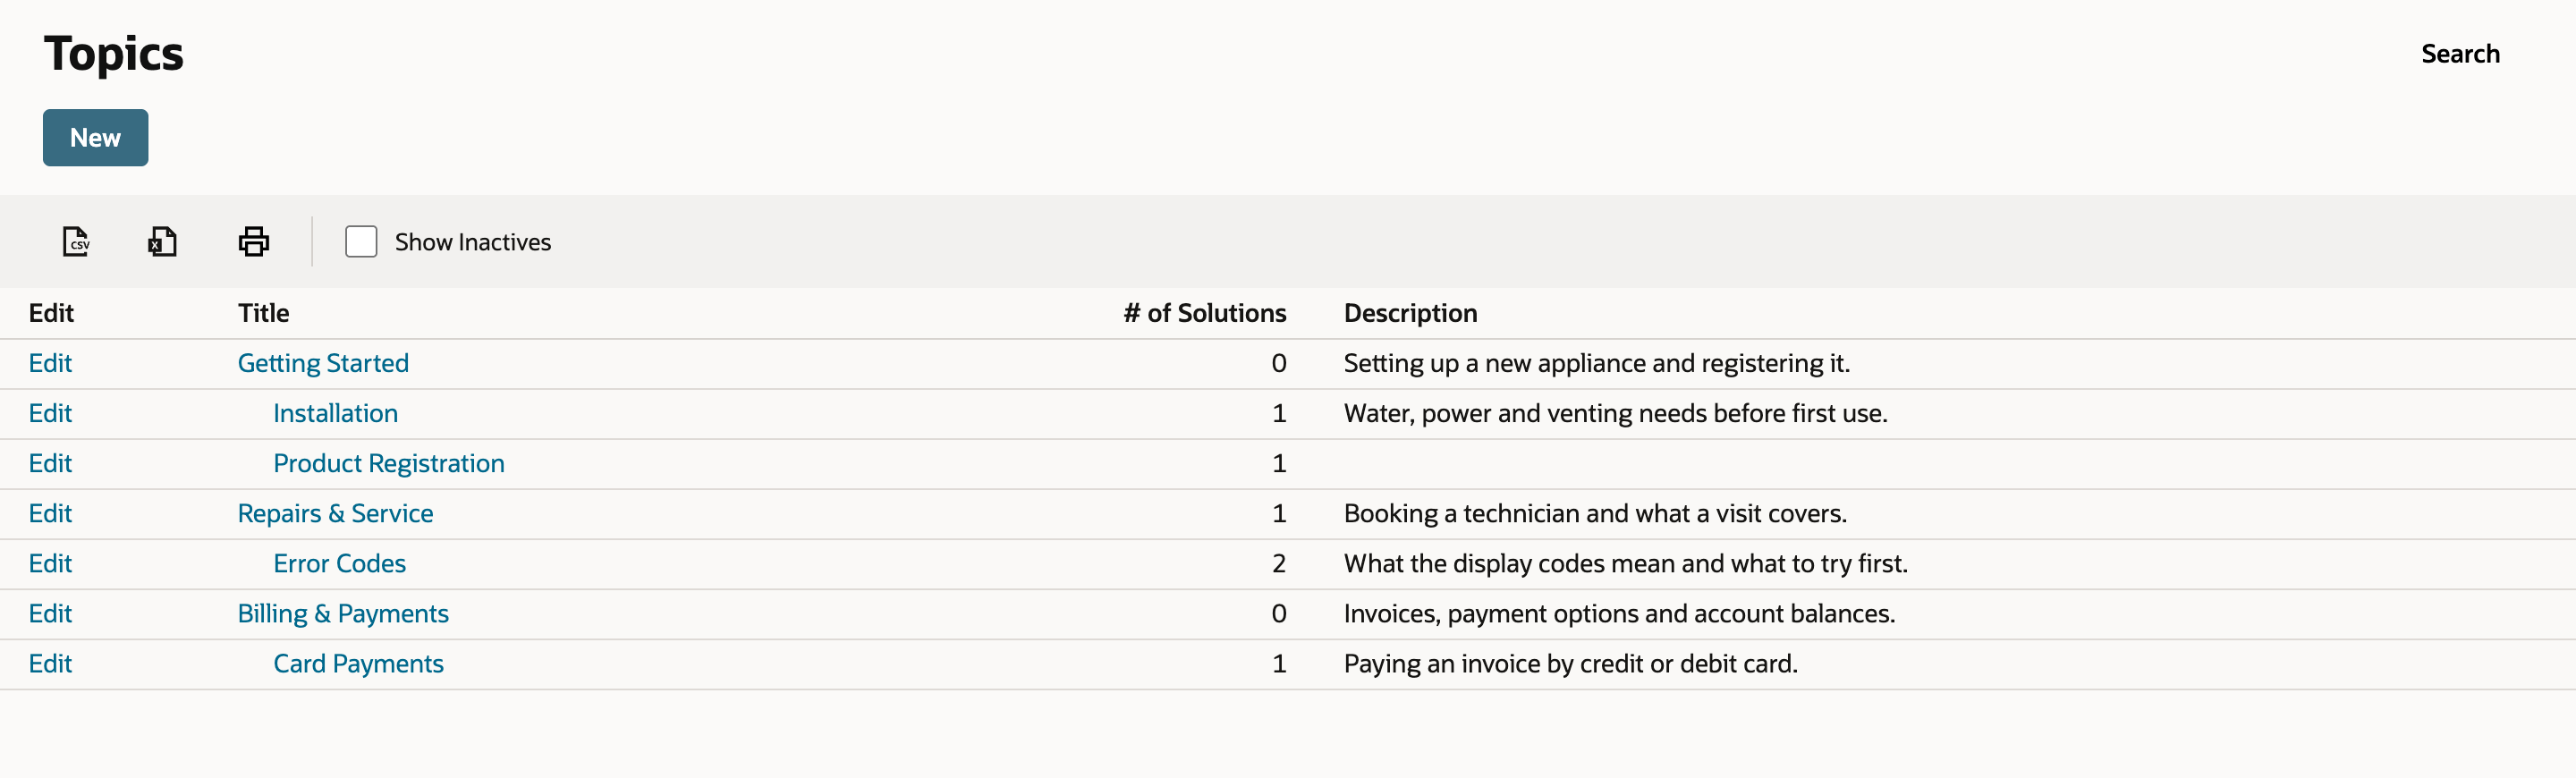Click the Show Inactives label text
Image resolution: width=2576 pixels, height=778 pixels.
pyautogui.click(x=472, y=242)
